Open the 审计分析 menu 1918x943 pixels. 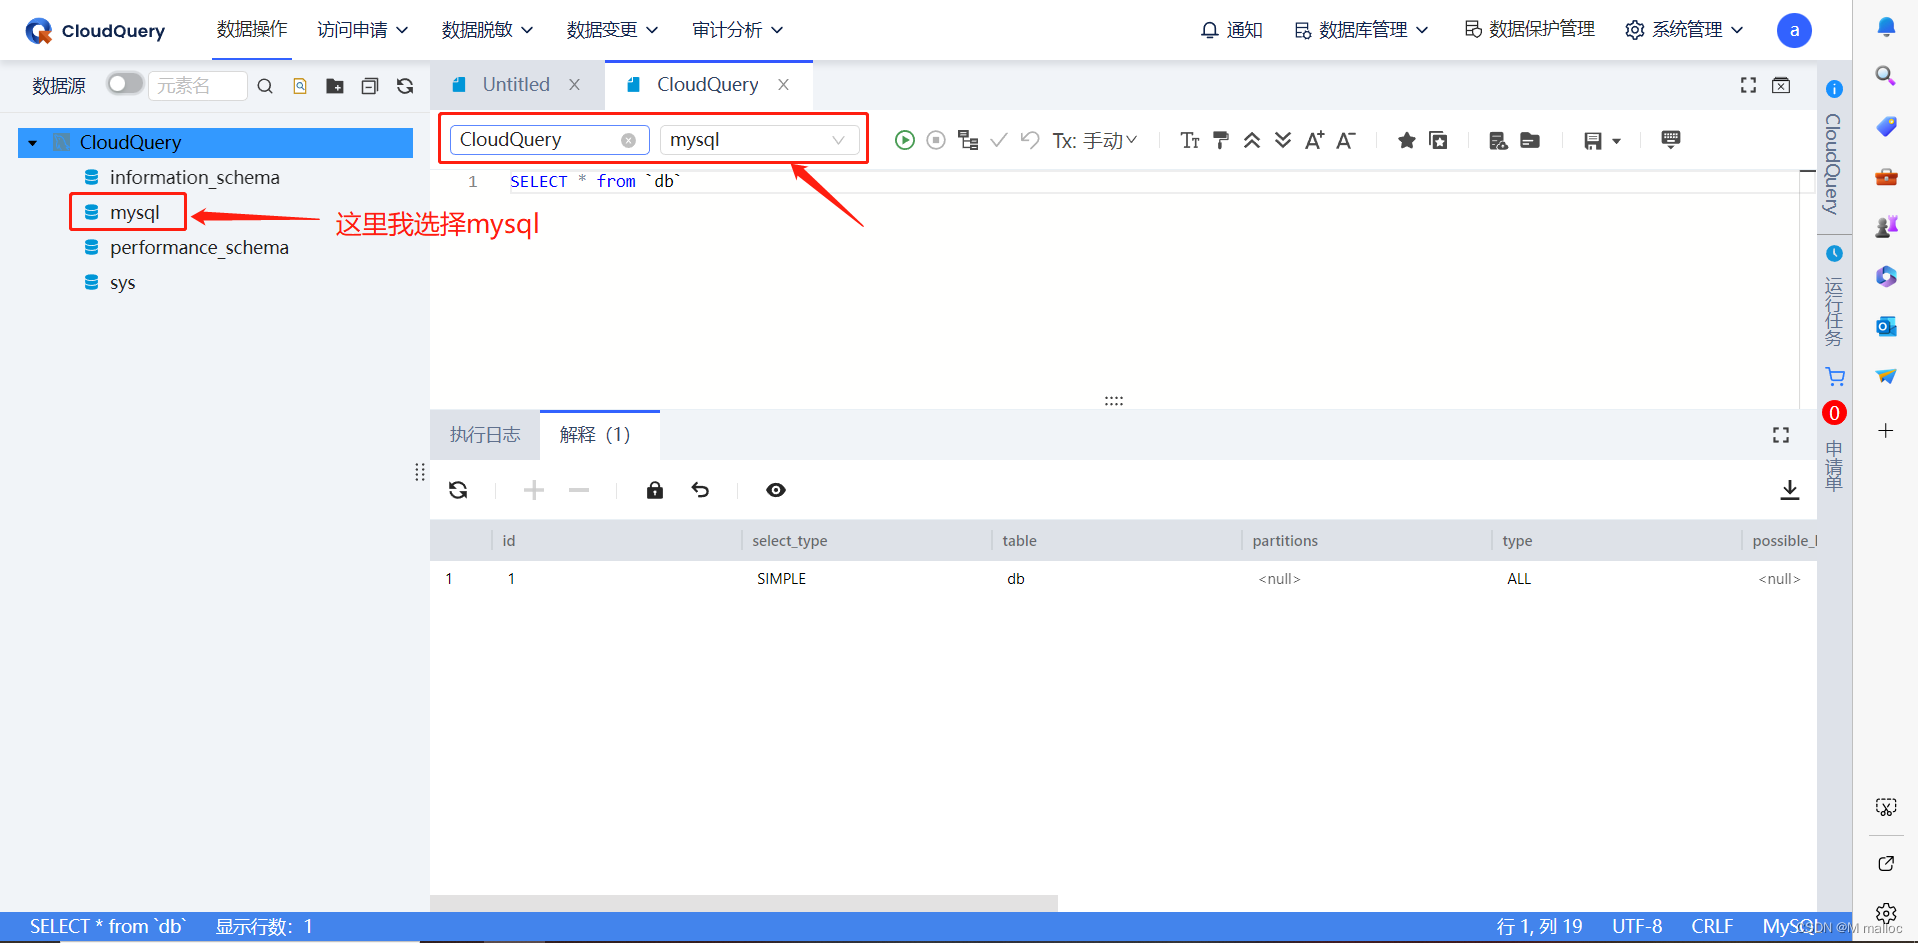click(x=738, y=30)
